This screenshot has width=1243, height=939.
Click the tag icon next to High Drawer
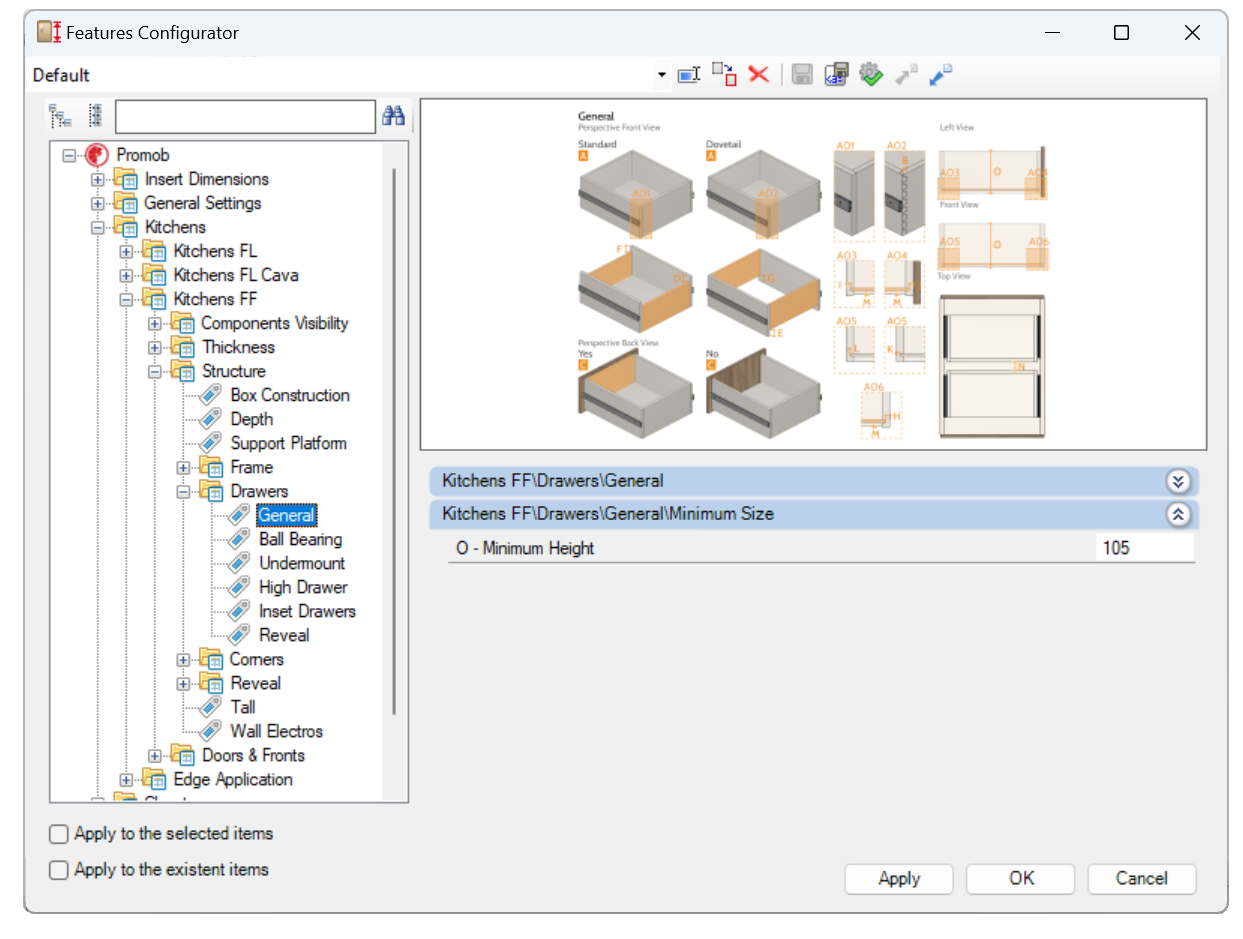(239, 587)
